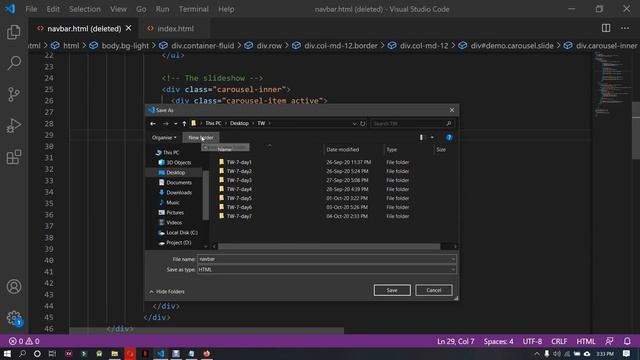The height and width of the screenshot is (360, 640).
Task: Click This PC in address breadcrumb
Action: (213, 123)
